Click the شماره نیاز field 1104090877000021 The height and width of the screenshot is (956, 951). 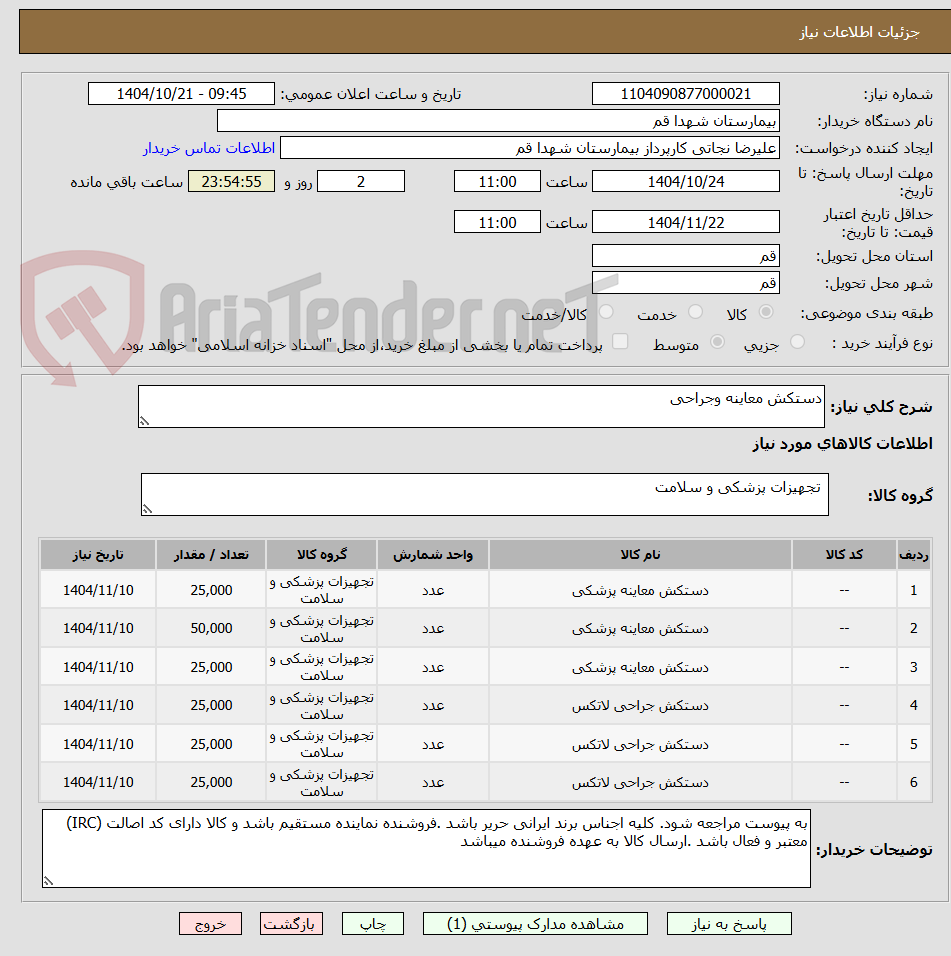pyautogui.click(x=686, y=94)
